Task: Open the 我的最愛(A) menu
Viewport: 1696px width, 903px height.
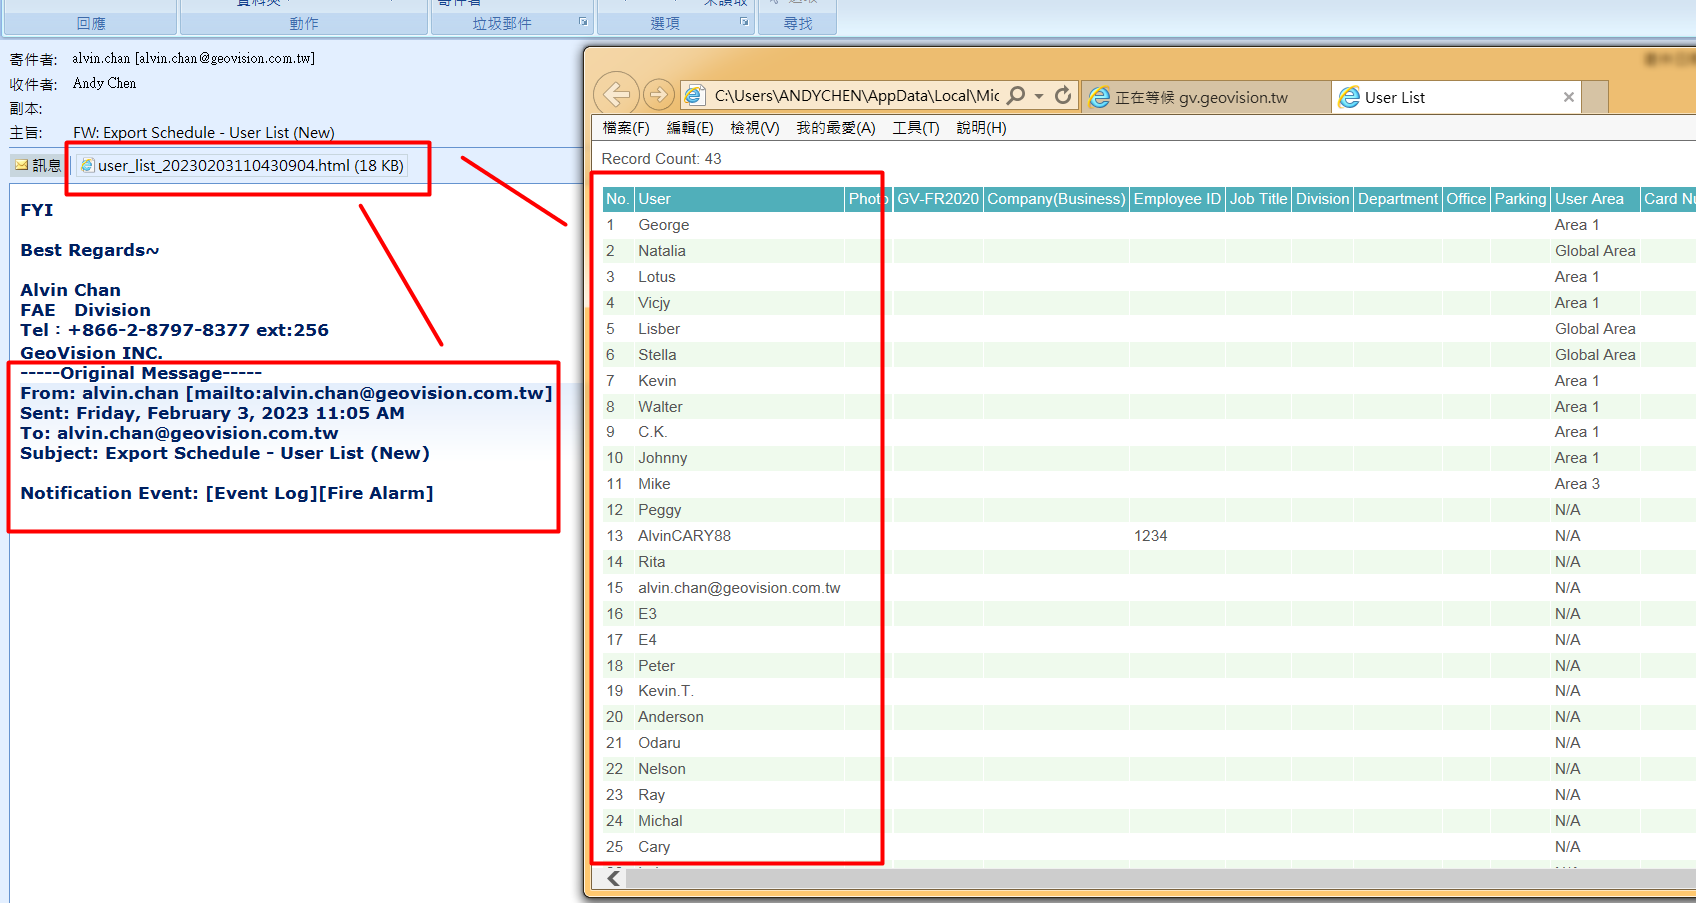Action: (836, 128)
